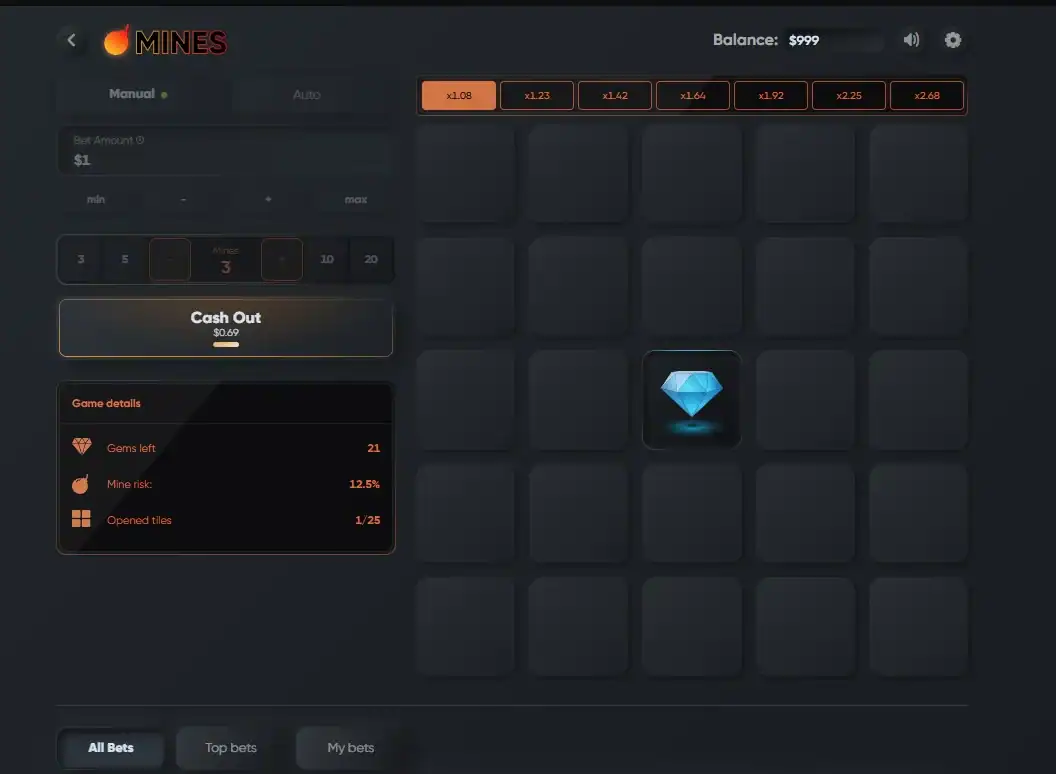The width and height of the screenshot is (1056, 774).
Task: Decrease the mines count with minus
Action: coord(170,259)
